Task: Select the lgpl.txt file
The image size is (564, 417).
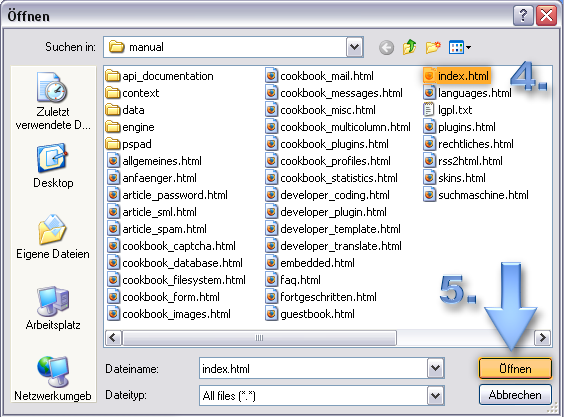Action: coord(448,110)
